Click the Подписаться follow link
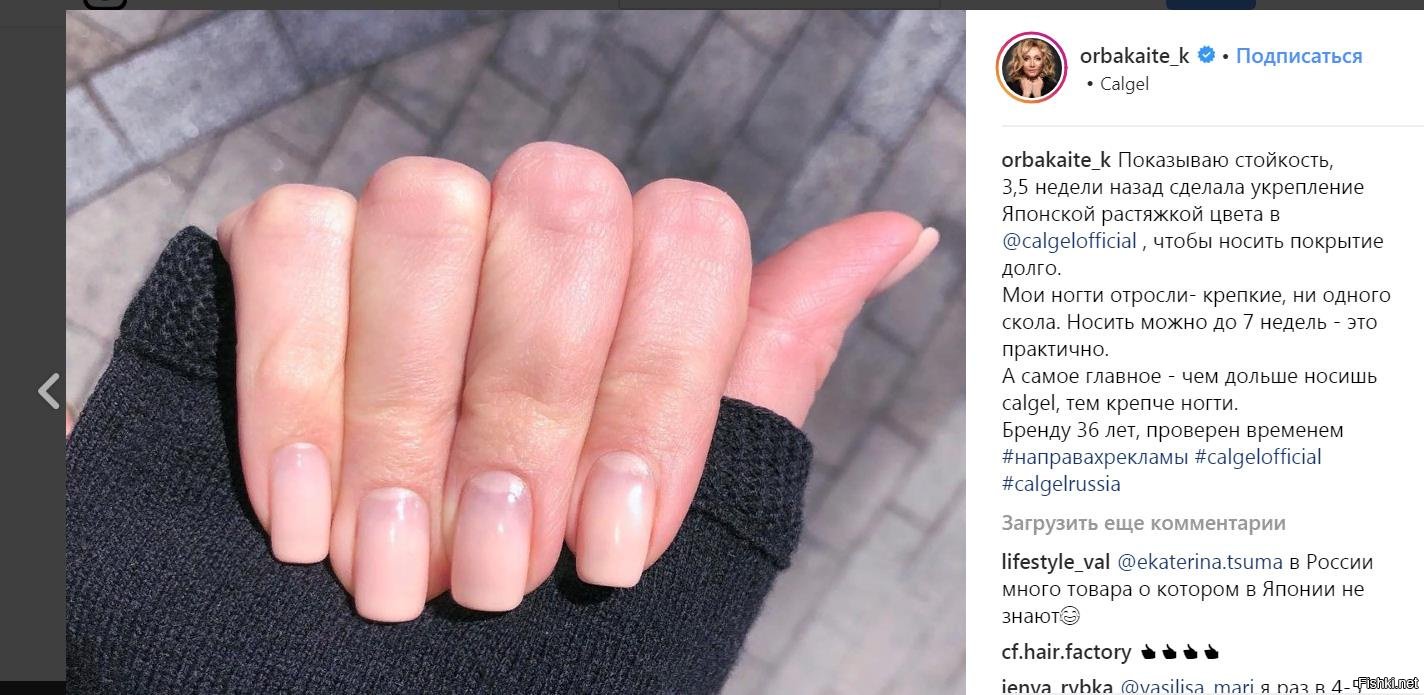 tap(1299, 56)
